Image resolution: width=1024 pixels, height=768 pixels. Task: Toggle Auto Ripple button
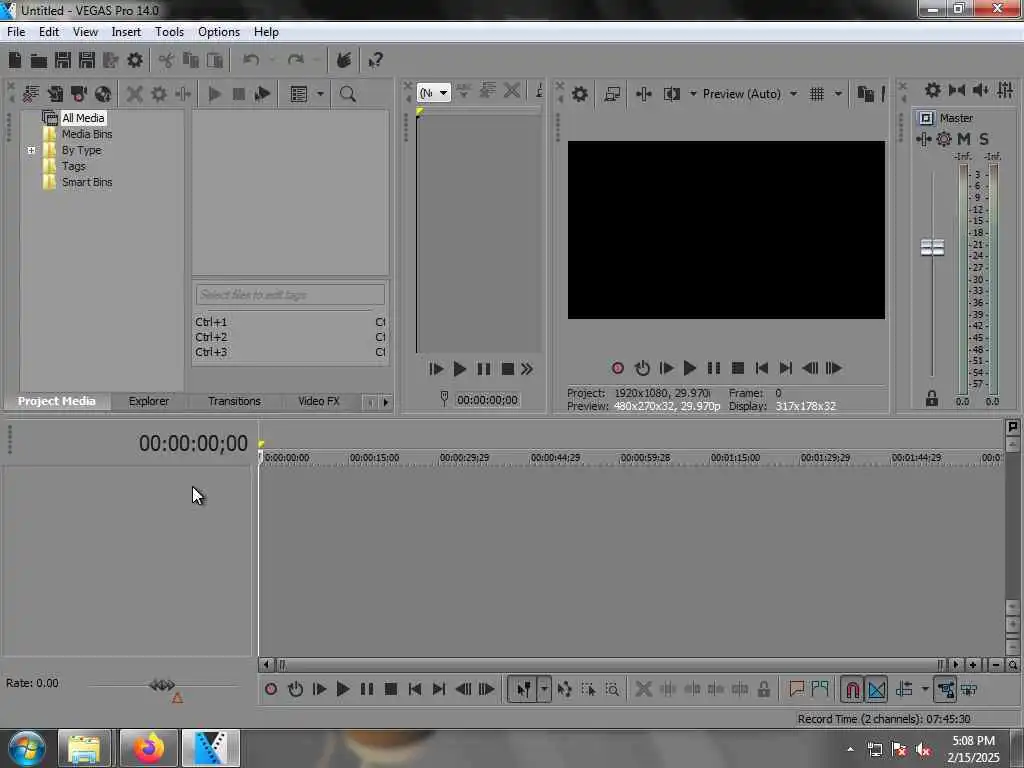coord(904,689)
